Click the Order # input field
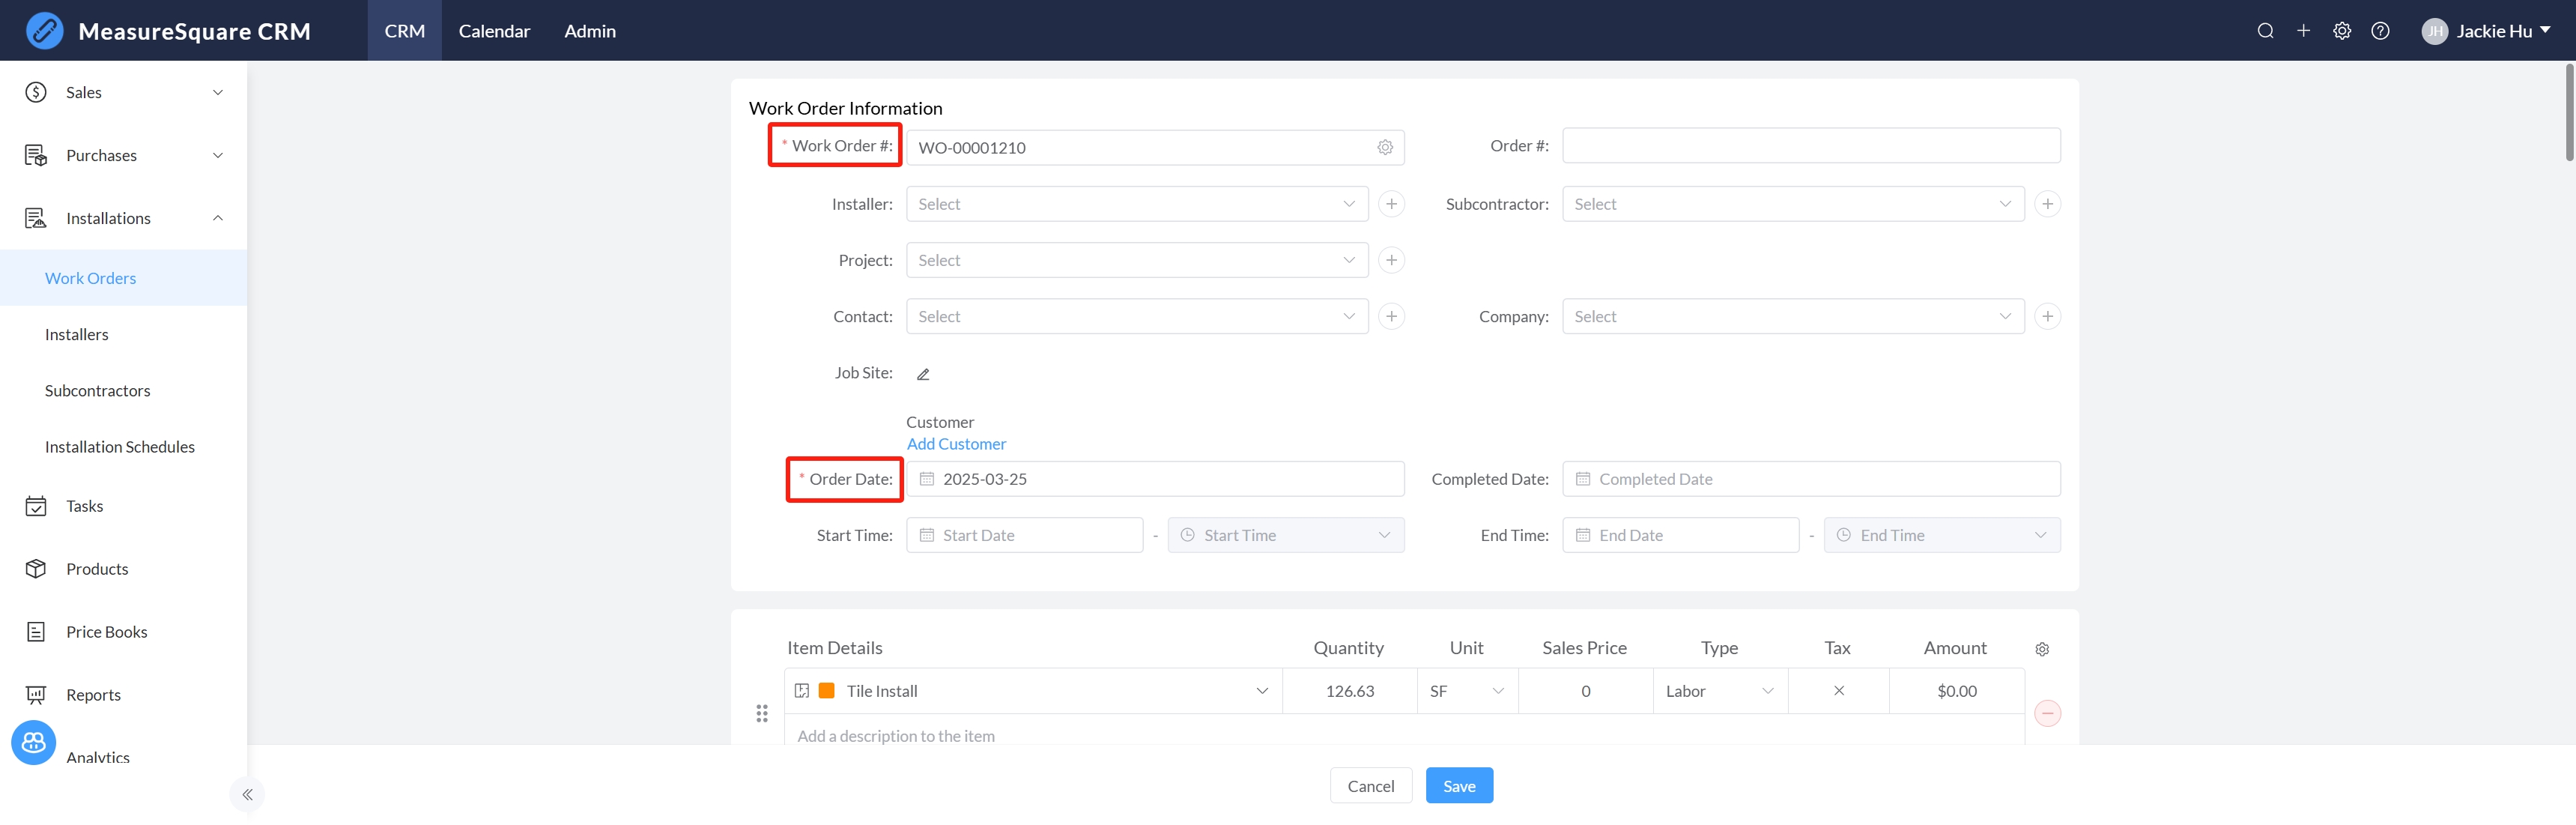Screen dimensions: 2576x825 pyautogui.click(x=1810, y=146)
